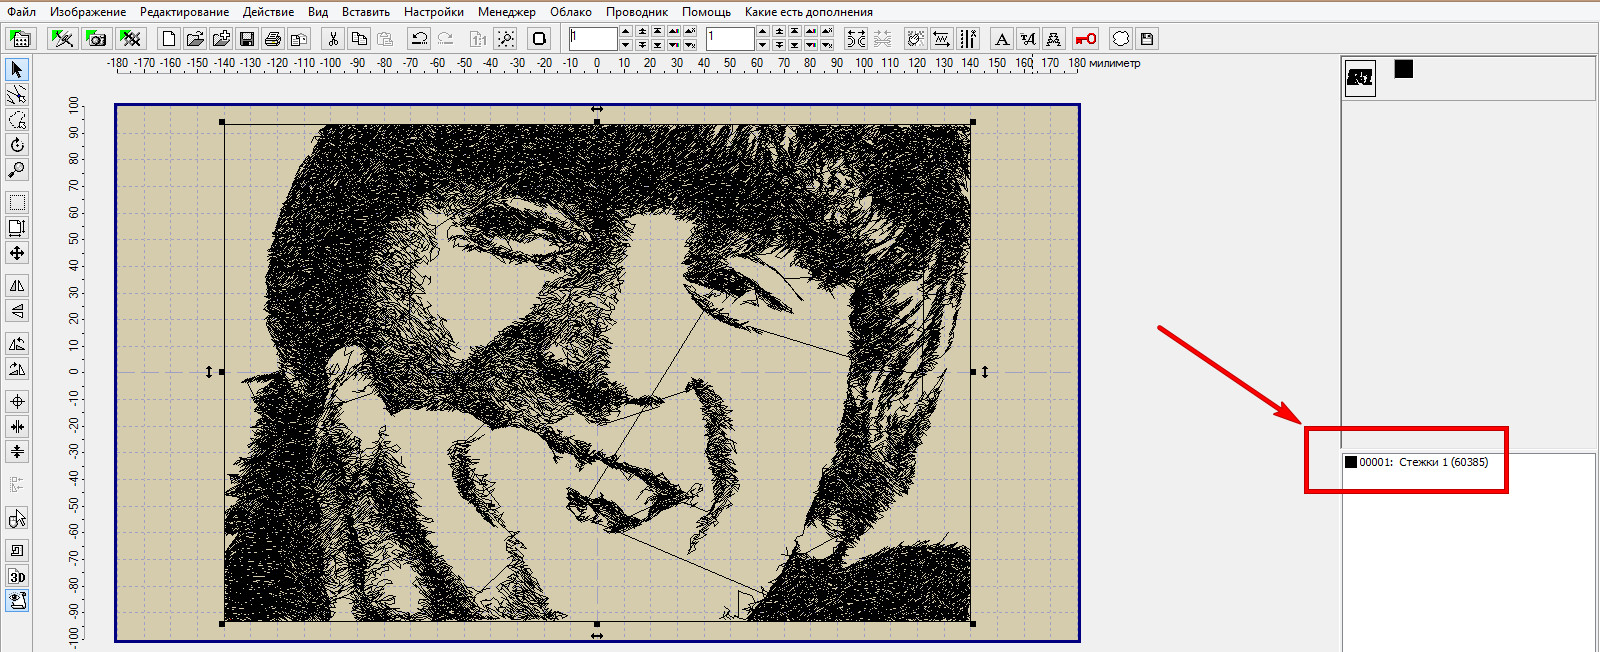This screenshot has height=652, width=1600.
Task: Select the arrow pointer tool
Action: point(17,70)
